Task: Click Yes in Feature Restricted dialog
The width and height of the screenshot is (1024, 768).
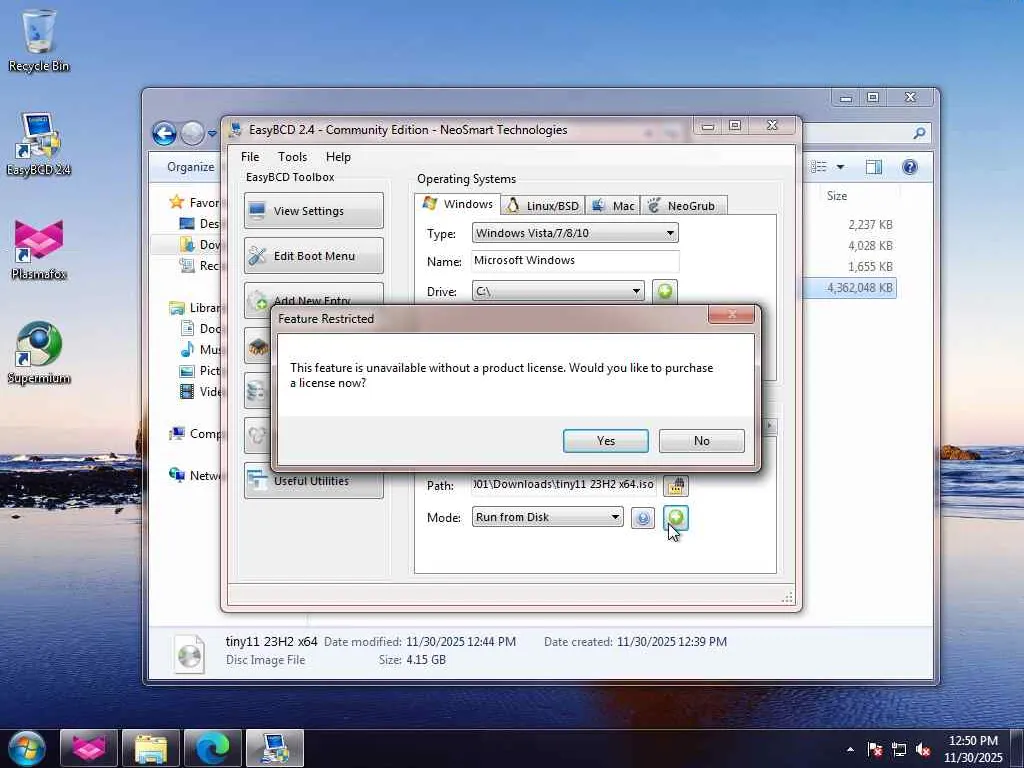Action: tap(605, 441)
